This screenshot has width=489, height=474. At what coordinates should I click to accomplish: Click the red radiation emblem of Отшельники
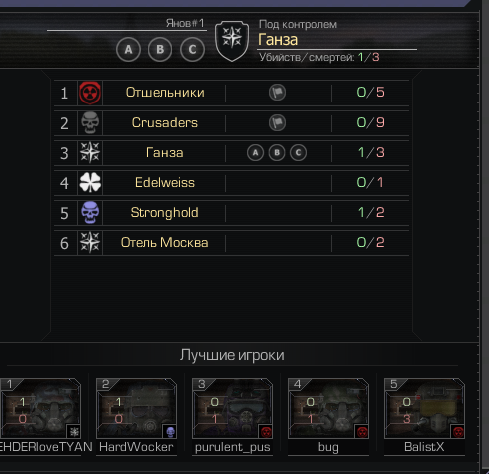pos(90,93)
